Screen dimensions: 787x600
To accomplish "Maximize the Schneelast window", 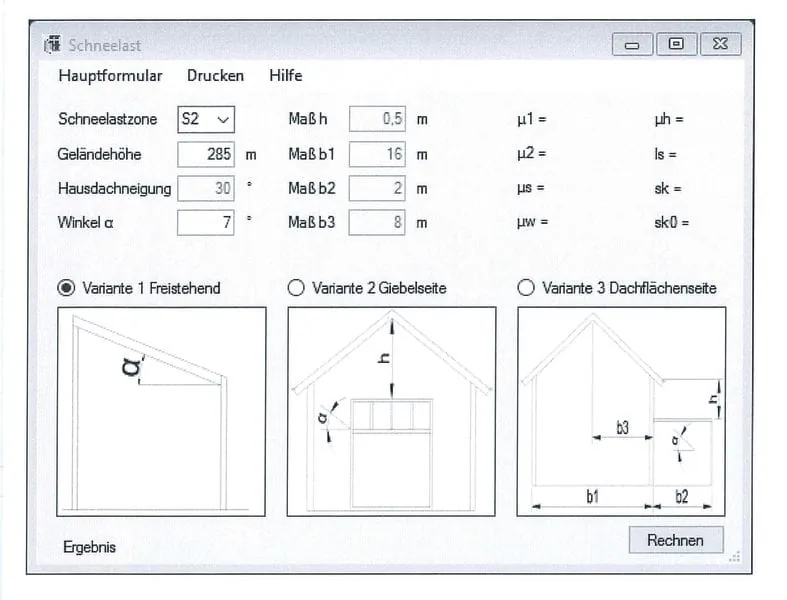I will tap(676, 44).
